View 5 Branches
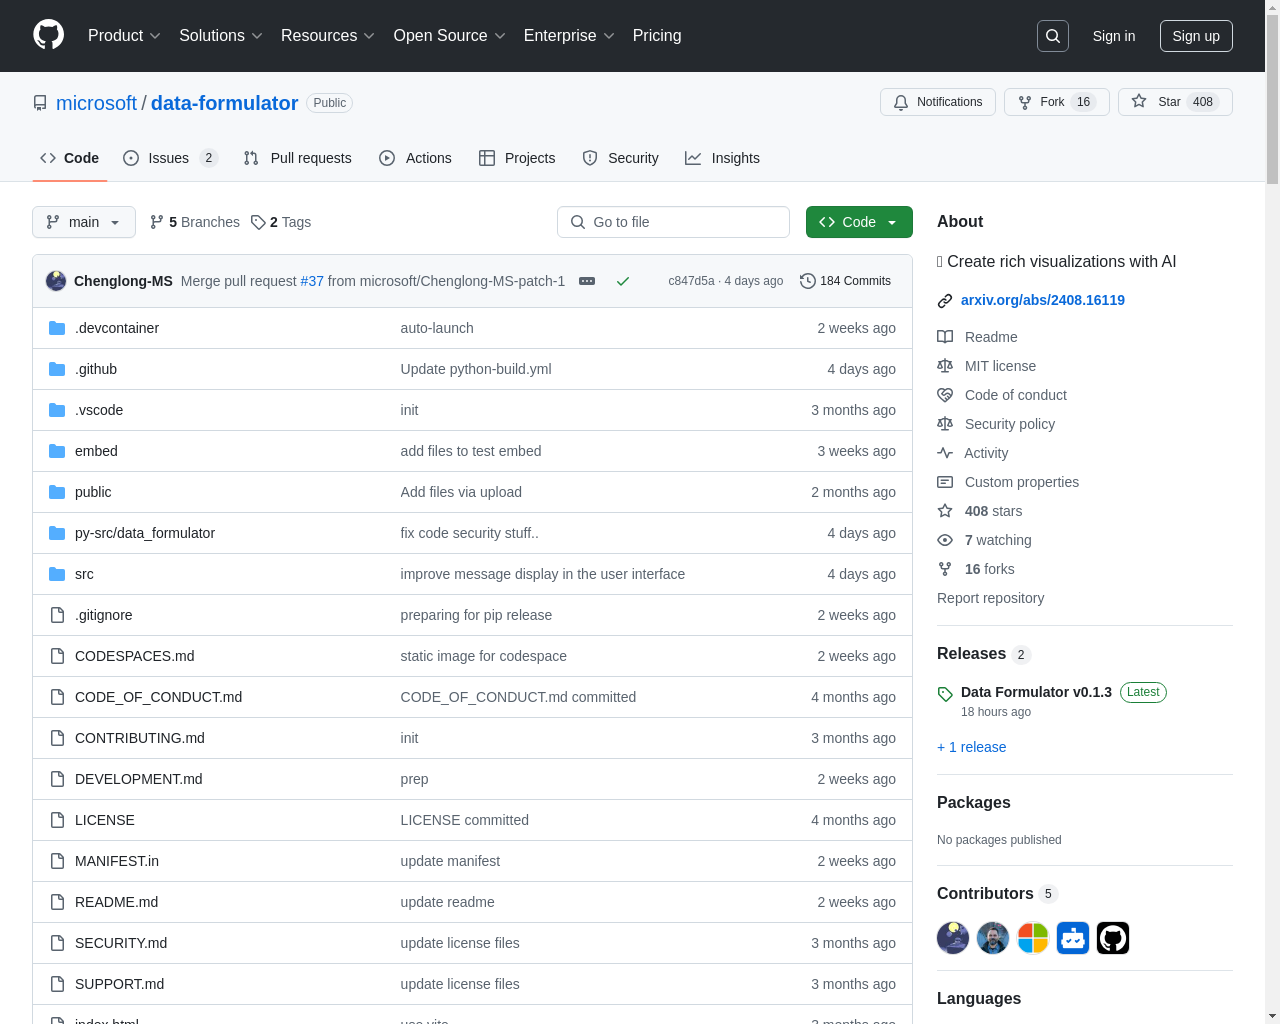This screenshot has height=1024, width=1280. click(195, 222)
